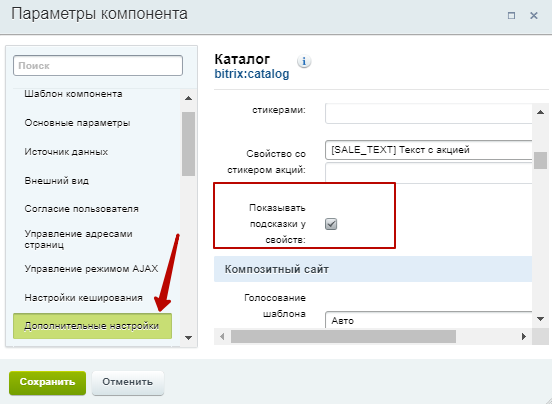This screenshot has width=552, height=404.
Task: Open Настройки кеширования section
Action: click(83, 298)
